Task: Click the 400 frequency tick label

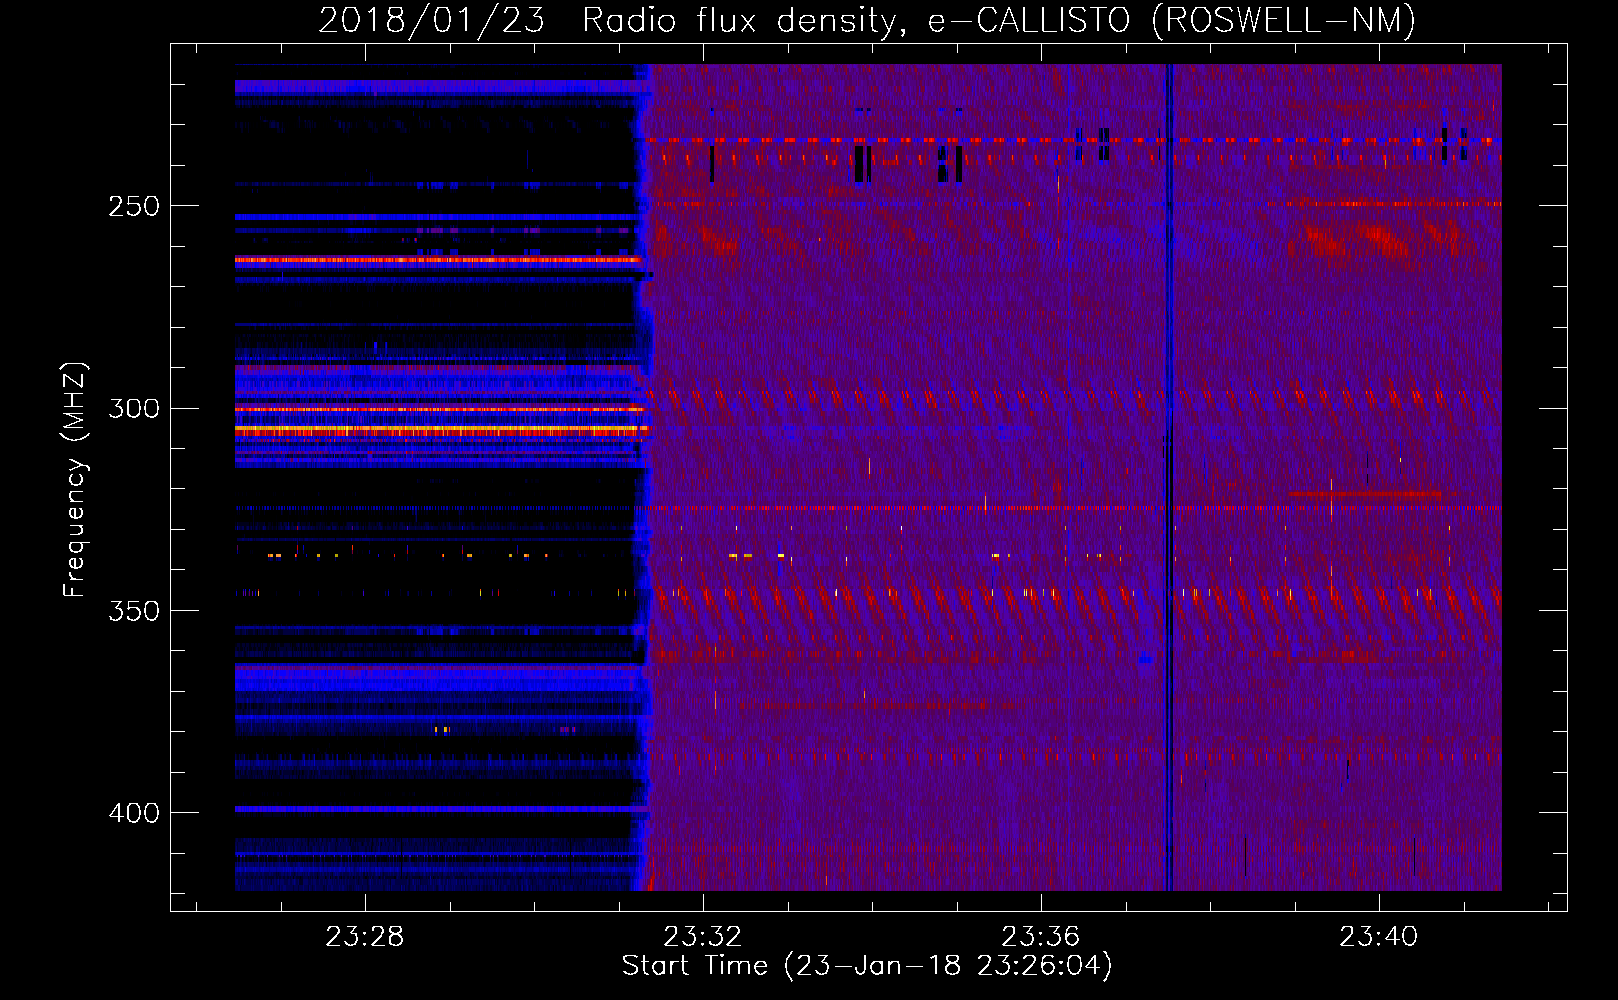Action: pyautogui.click(x=134, y=813)
